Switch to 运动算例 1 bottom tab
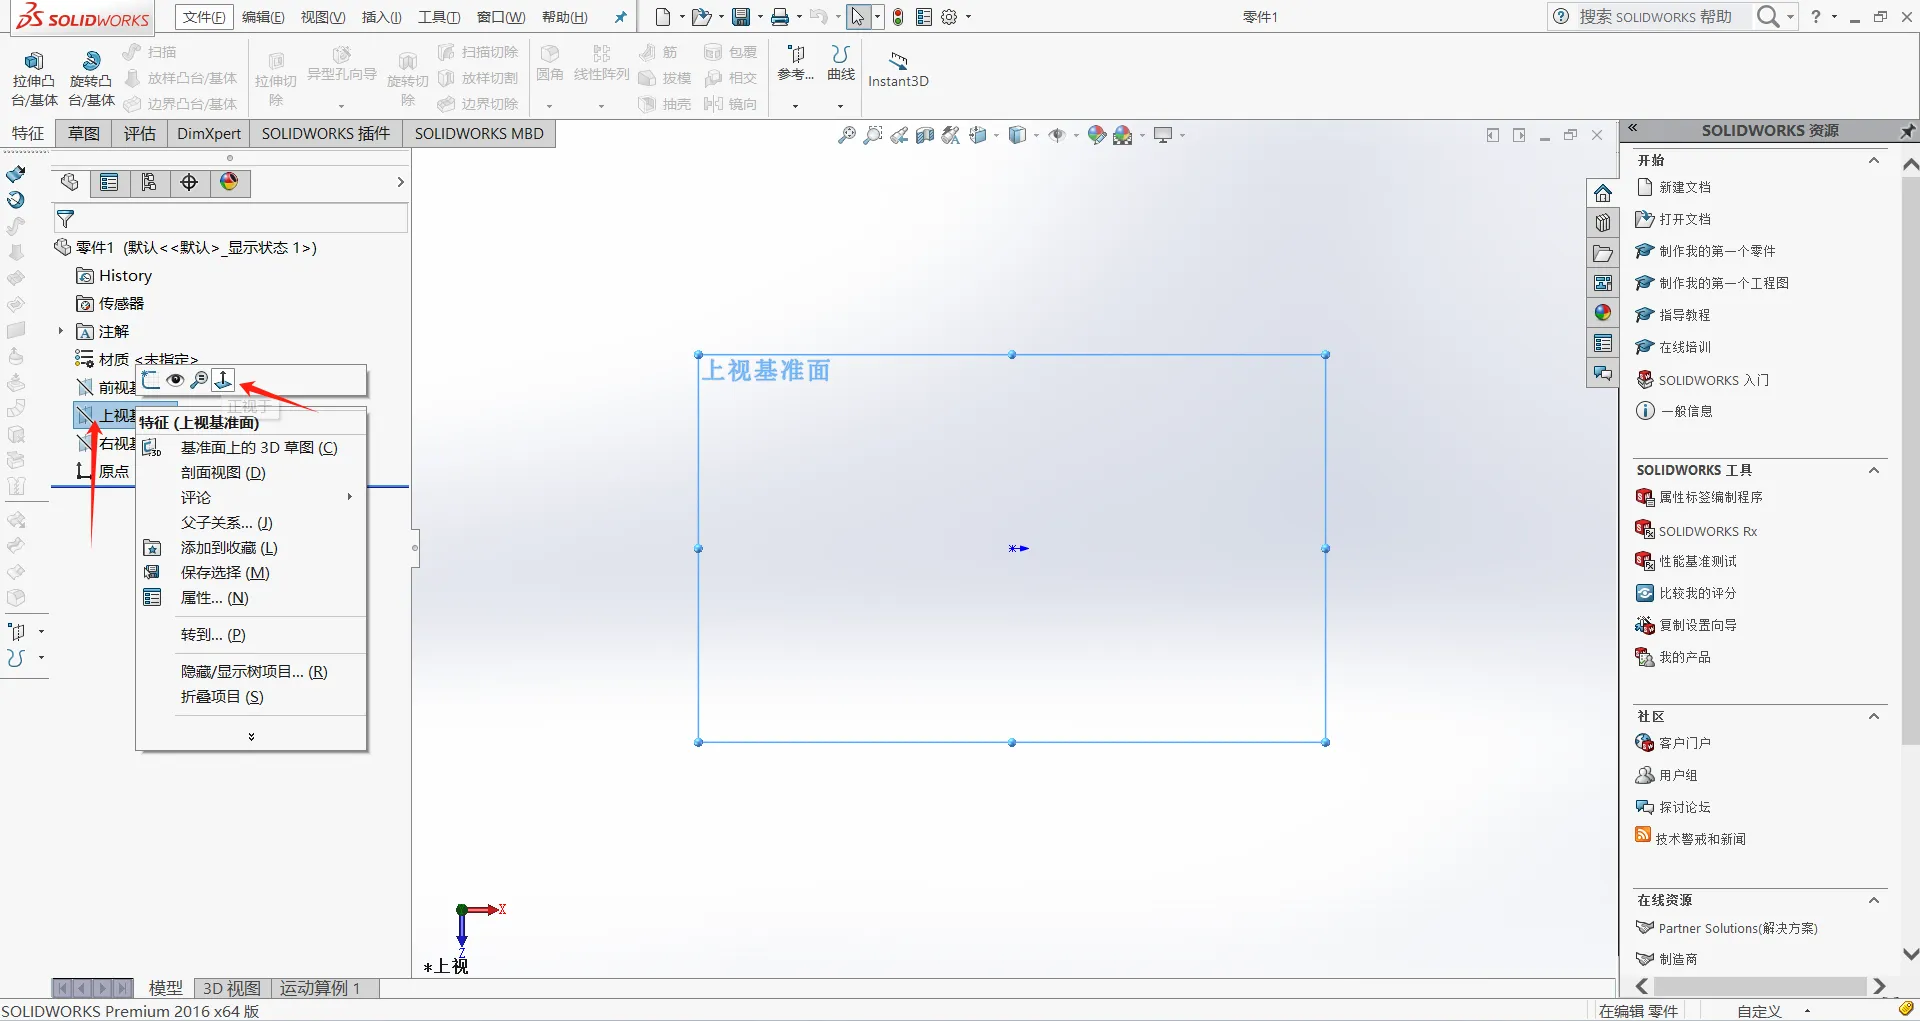The width and height of the screenshot is (1920, 1021). 319,988
